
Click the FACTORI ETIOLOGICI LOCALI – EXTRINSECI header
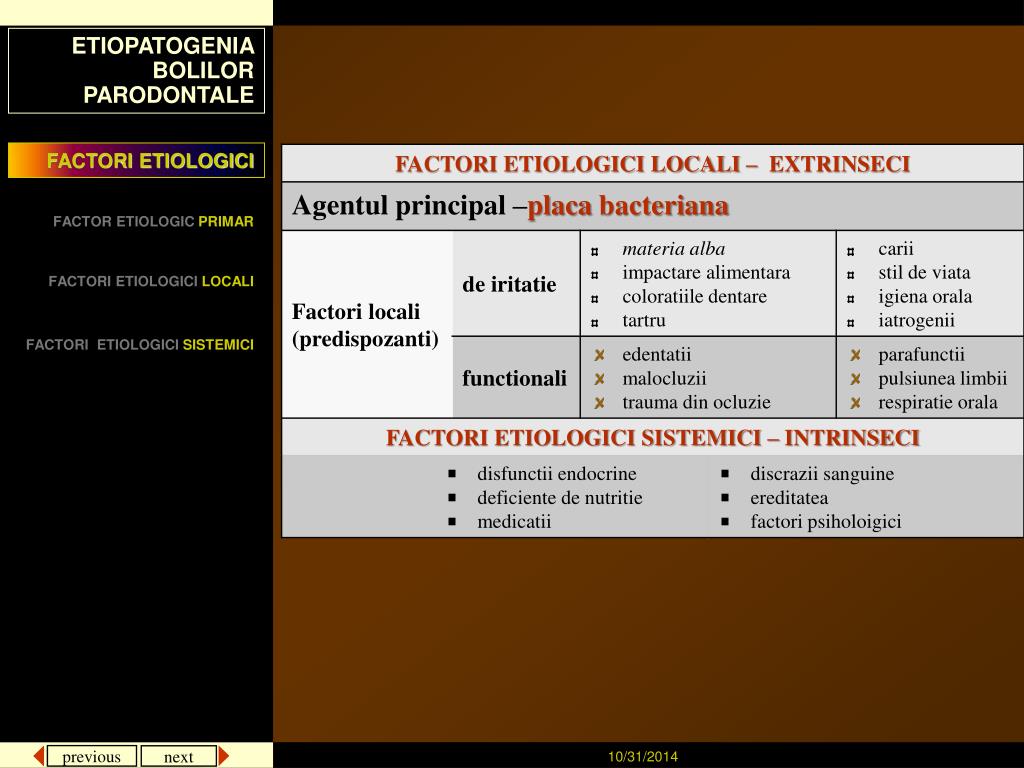[652, 164]
